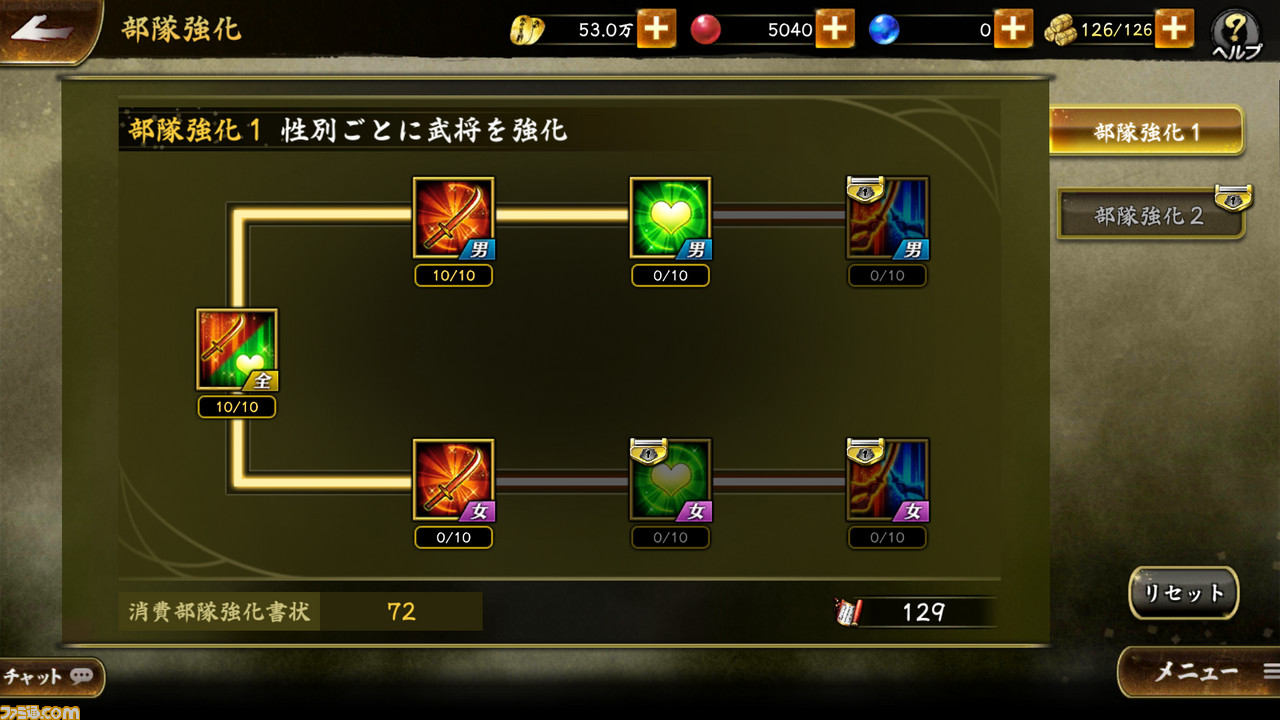This screenshot has height=720, width=1280.
Task: Select the locked female green heart skill
Action: click(x=670, y=480)
